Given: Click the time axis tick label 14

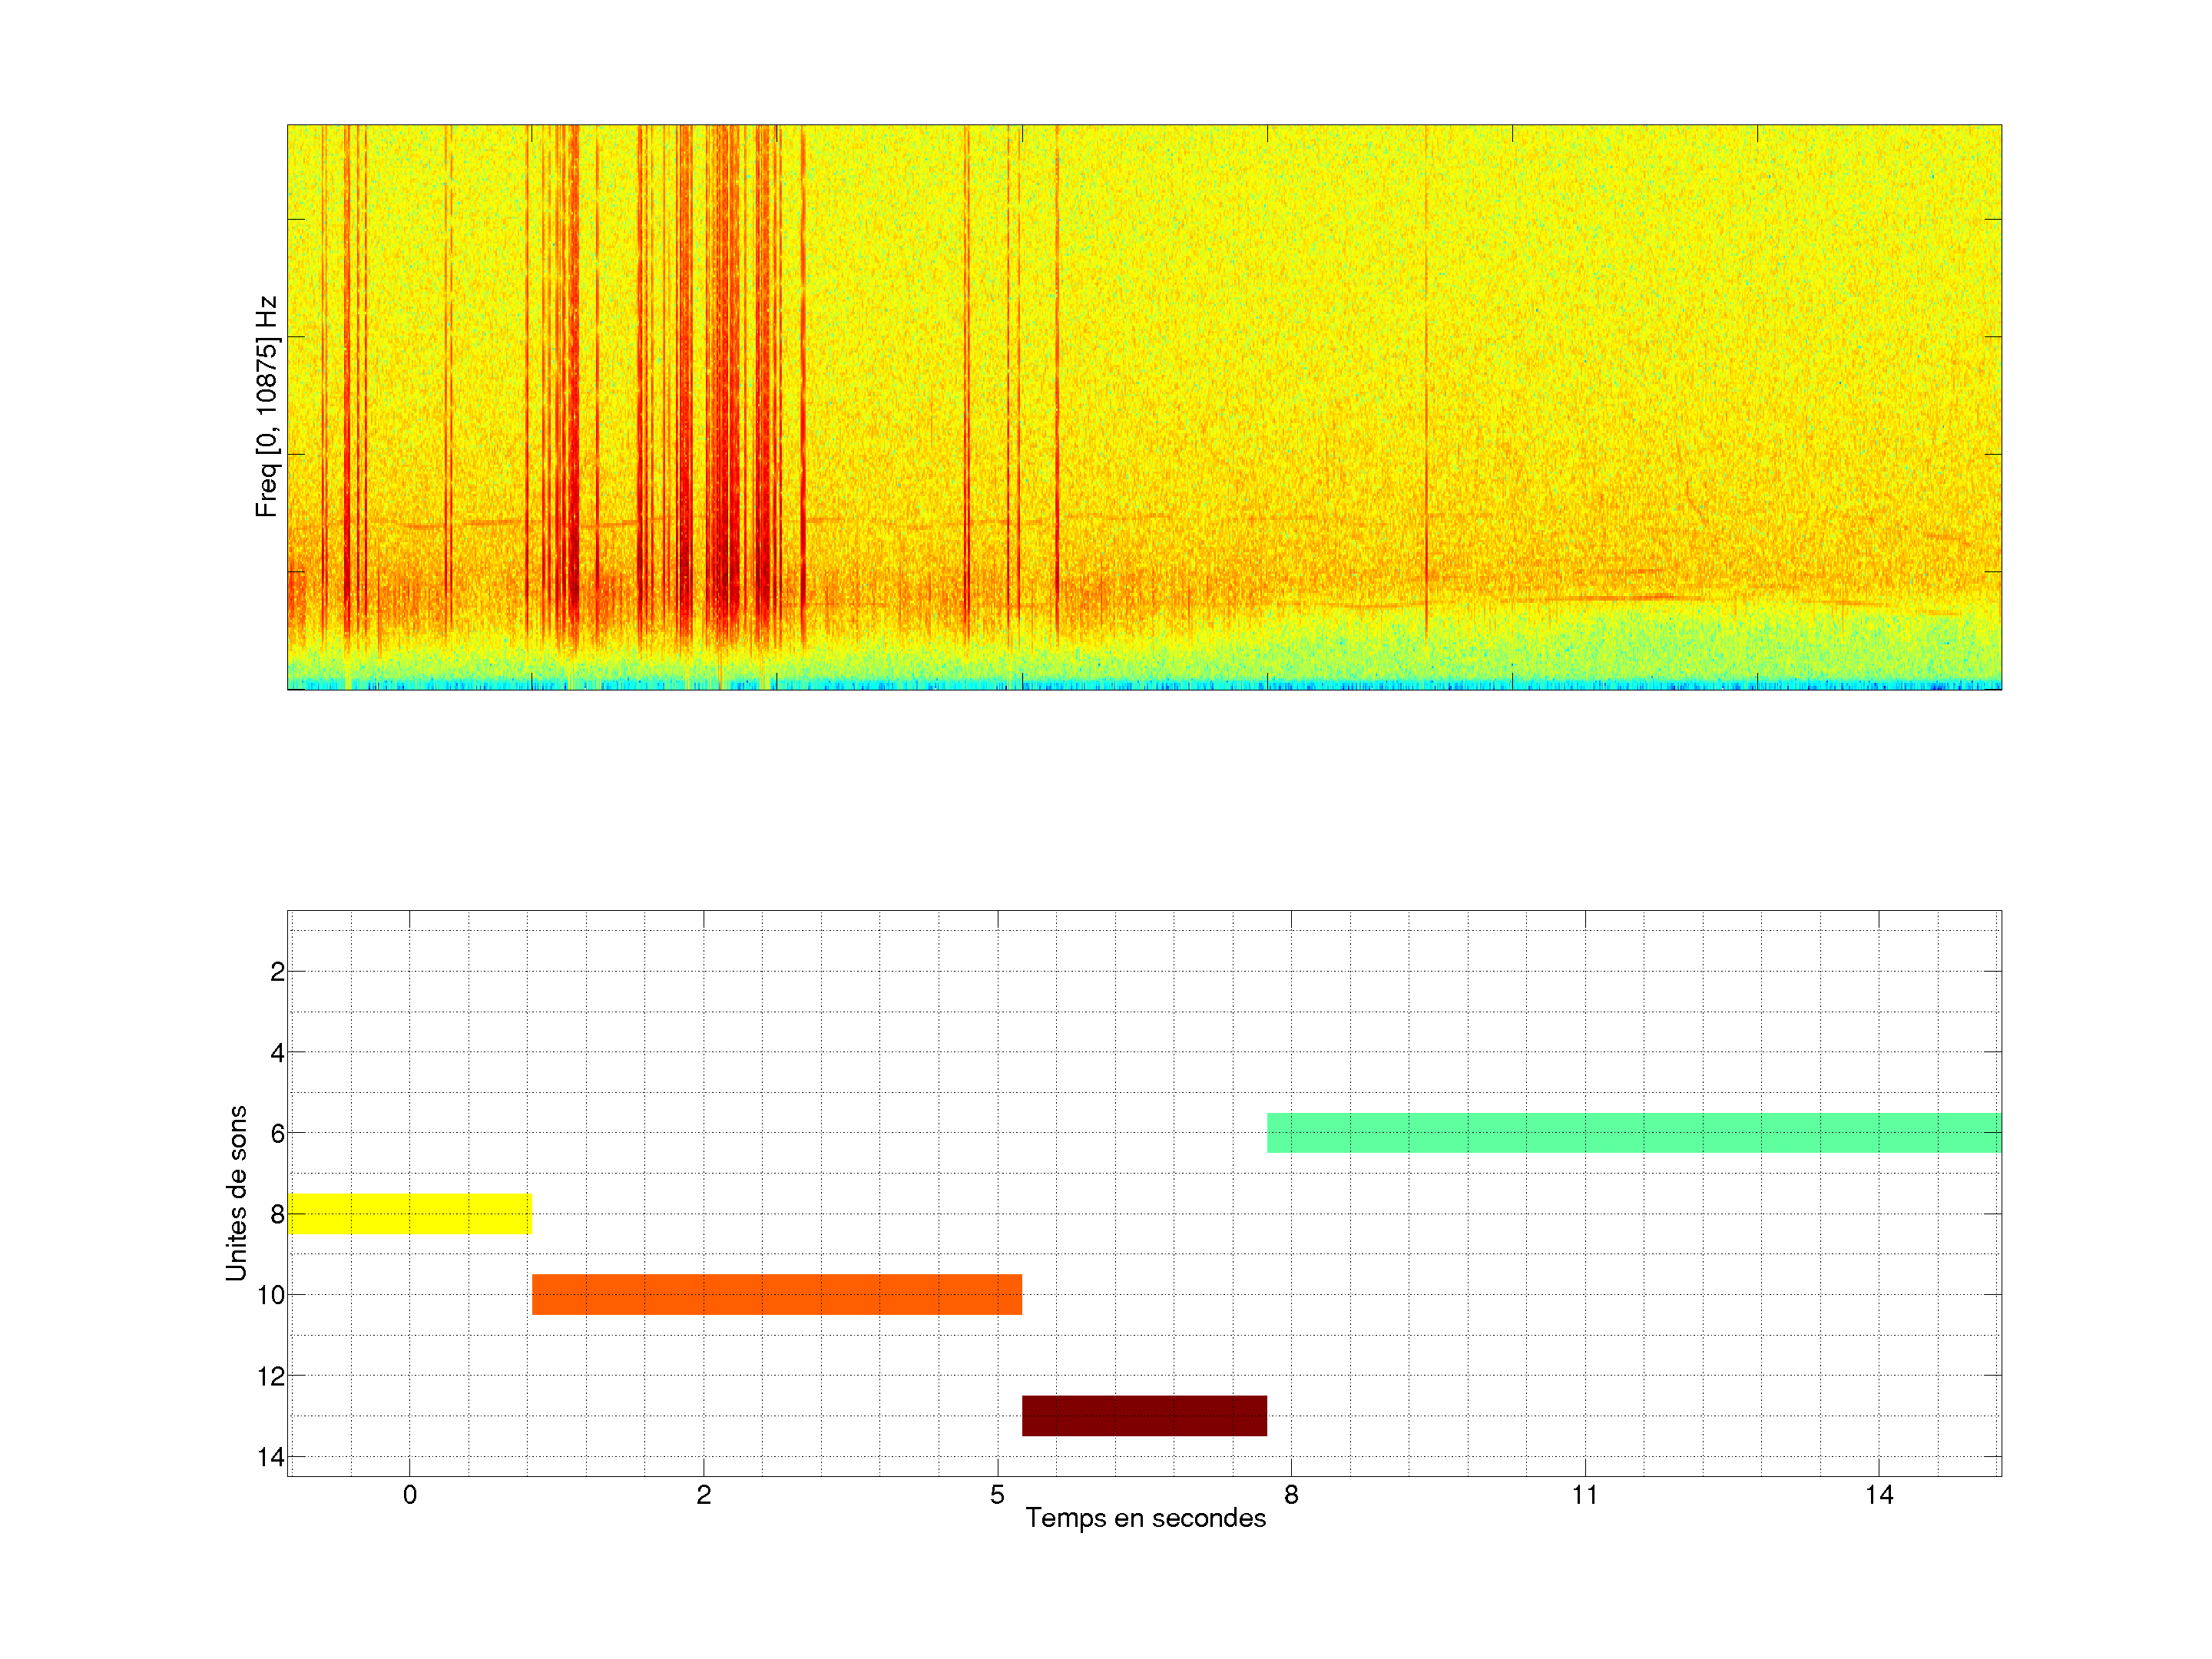Looking at the screenshot, I should (1879, 1495).
